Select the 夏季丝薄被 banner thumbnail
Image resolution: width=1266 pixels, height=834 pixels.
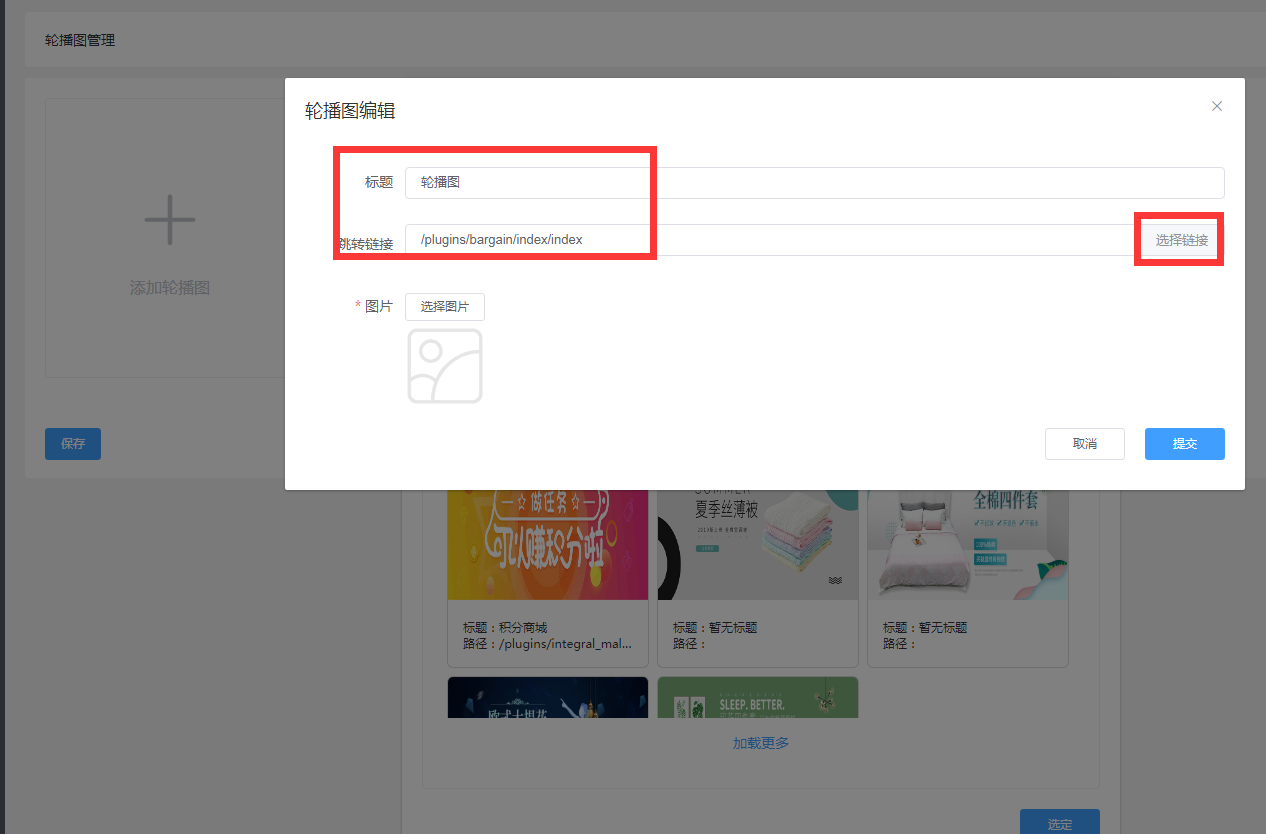coord(758,545)
